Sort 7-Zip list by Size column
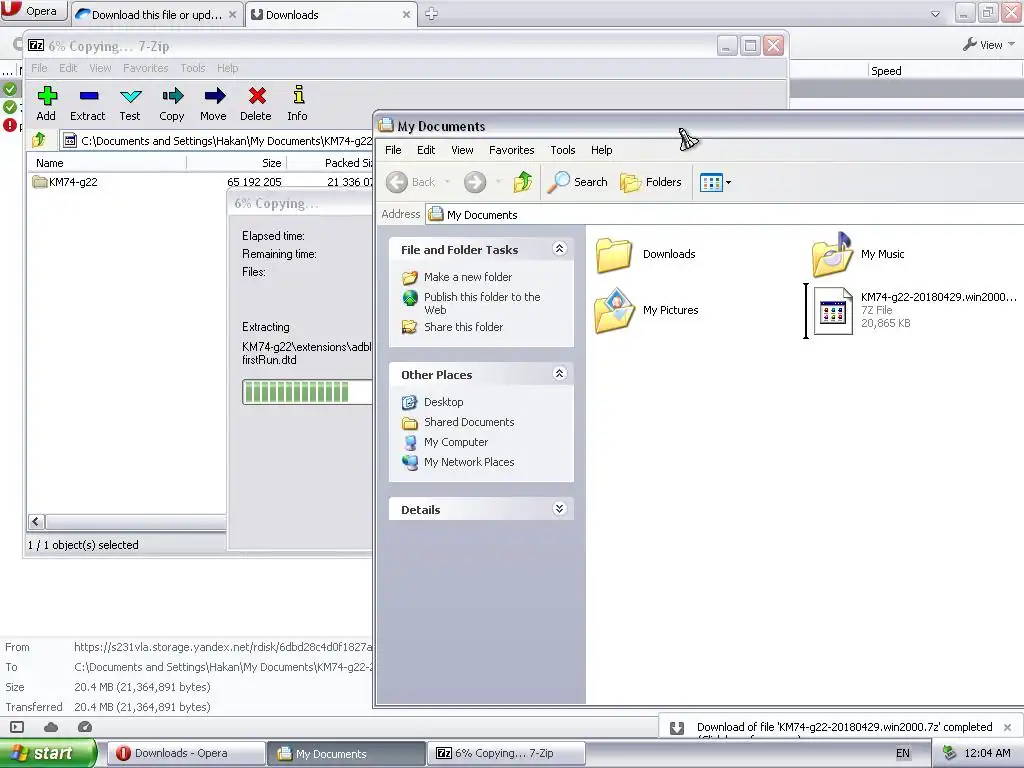Screen dimensions: 1024x768 coord(236,163)
